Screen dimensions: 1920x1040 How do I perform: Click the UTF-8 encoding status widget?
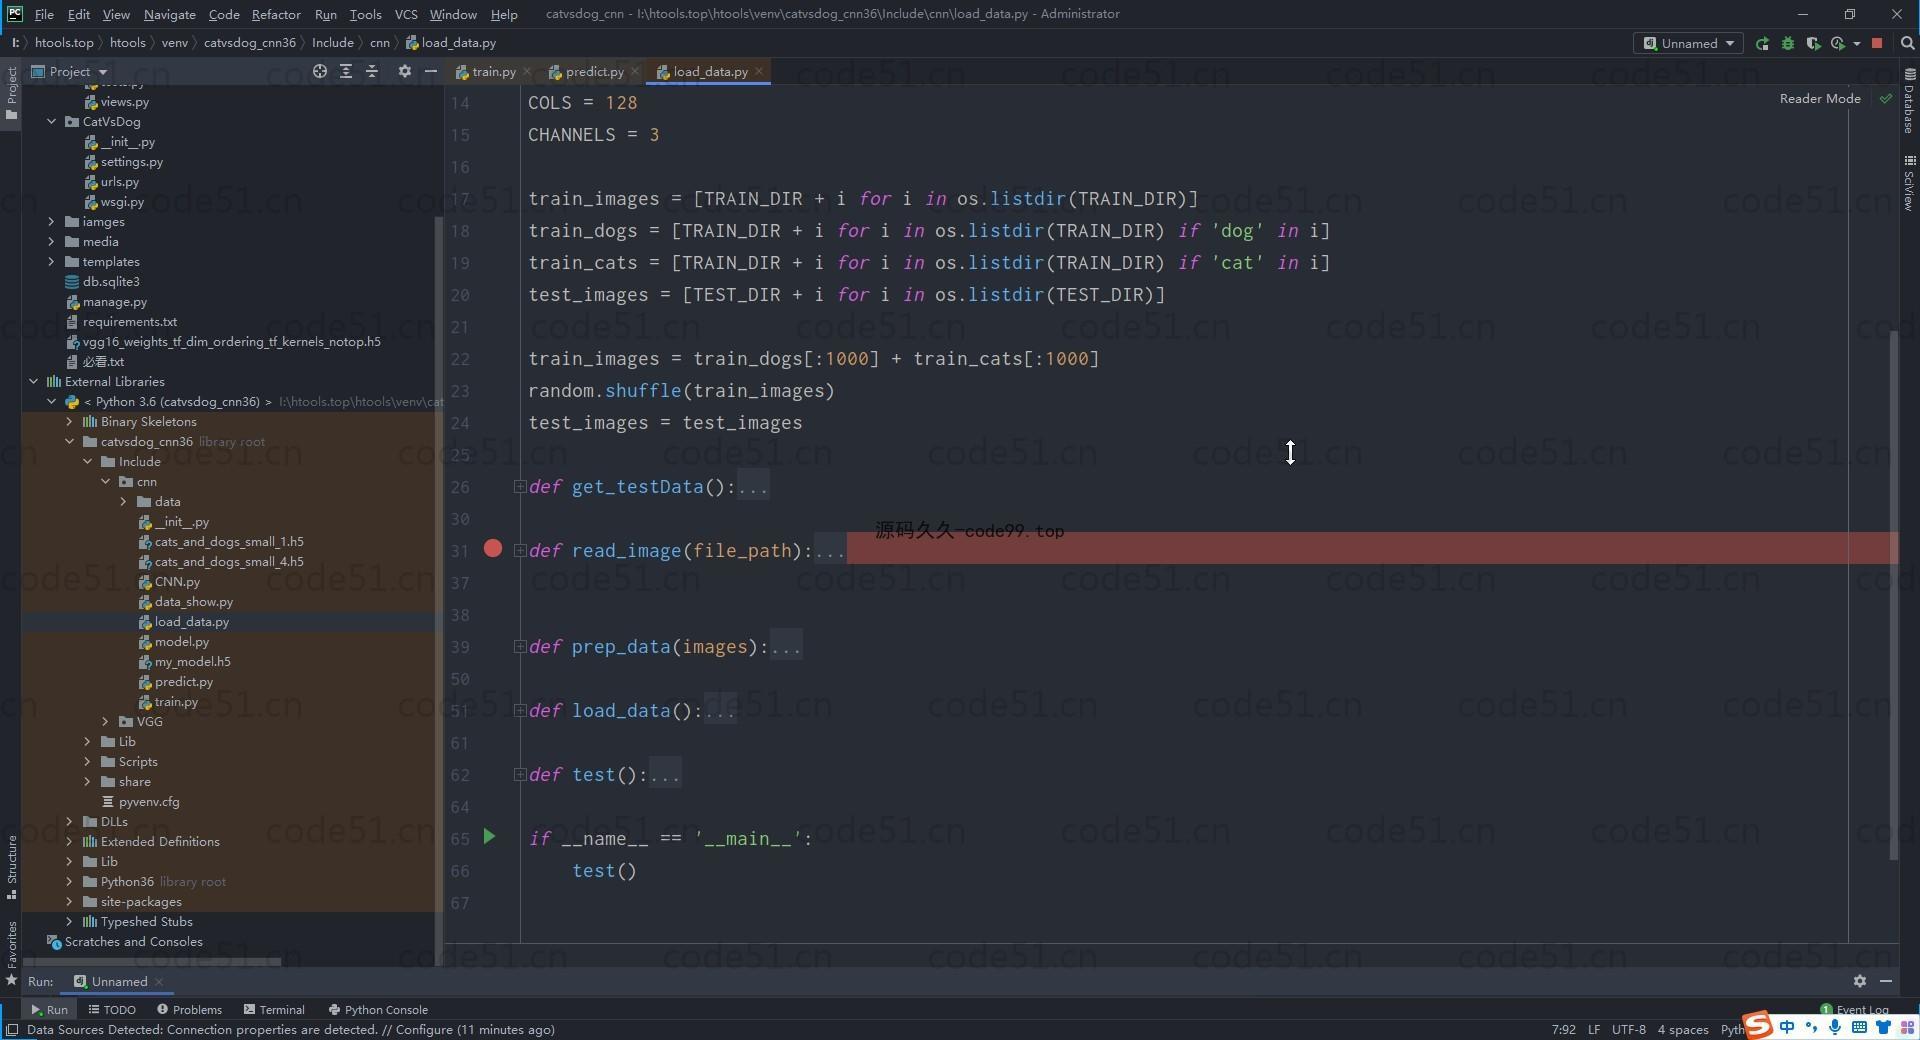pyautogui.click(x=1629, y=1029)
